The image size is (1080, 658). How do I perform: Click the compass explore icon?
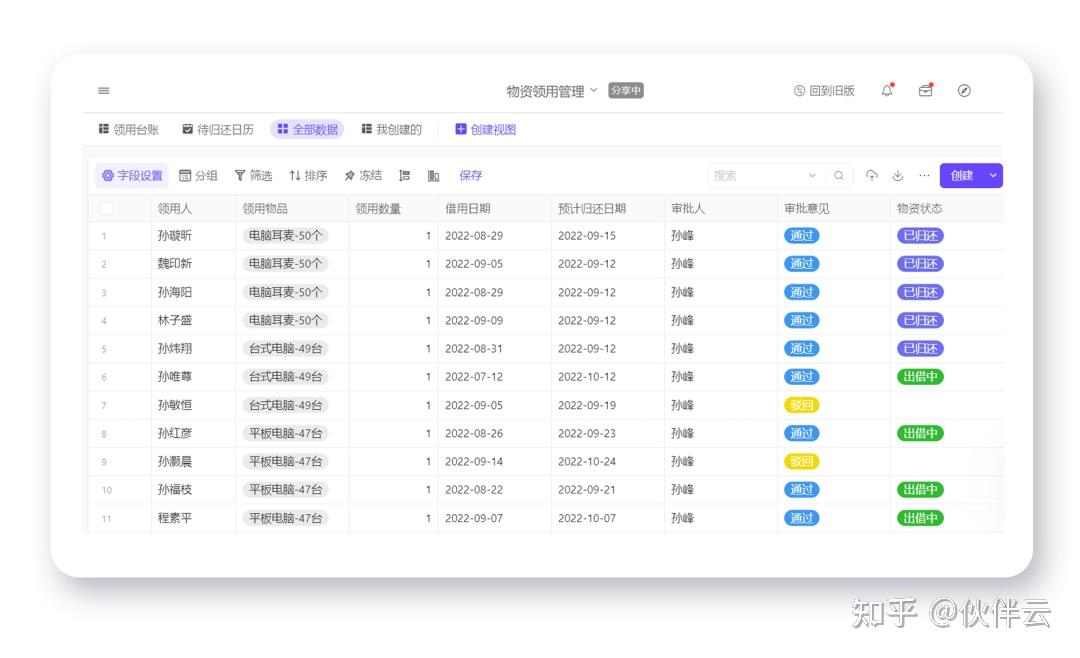[x=964, y=90]
